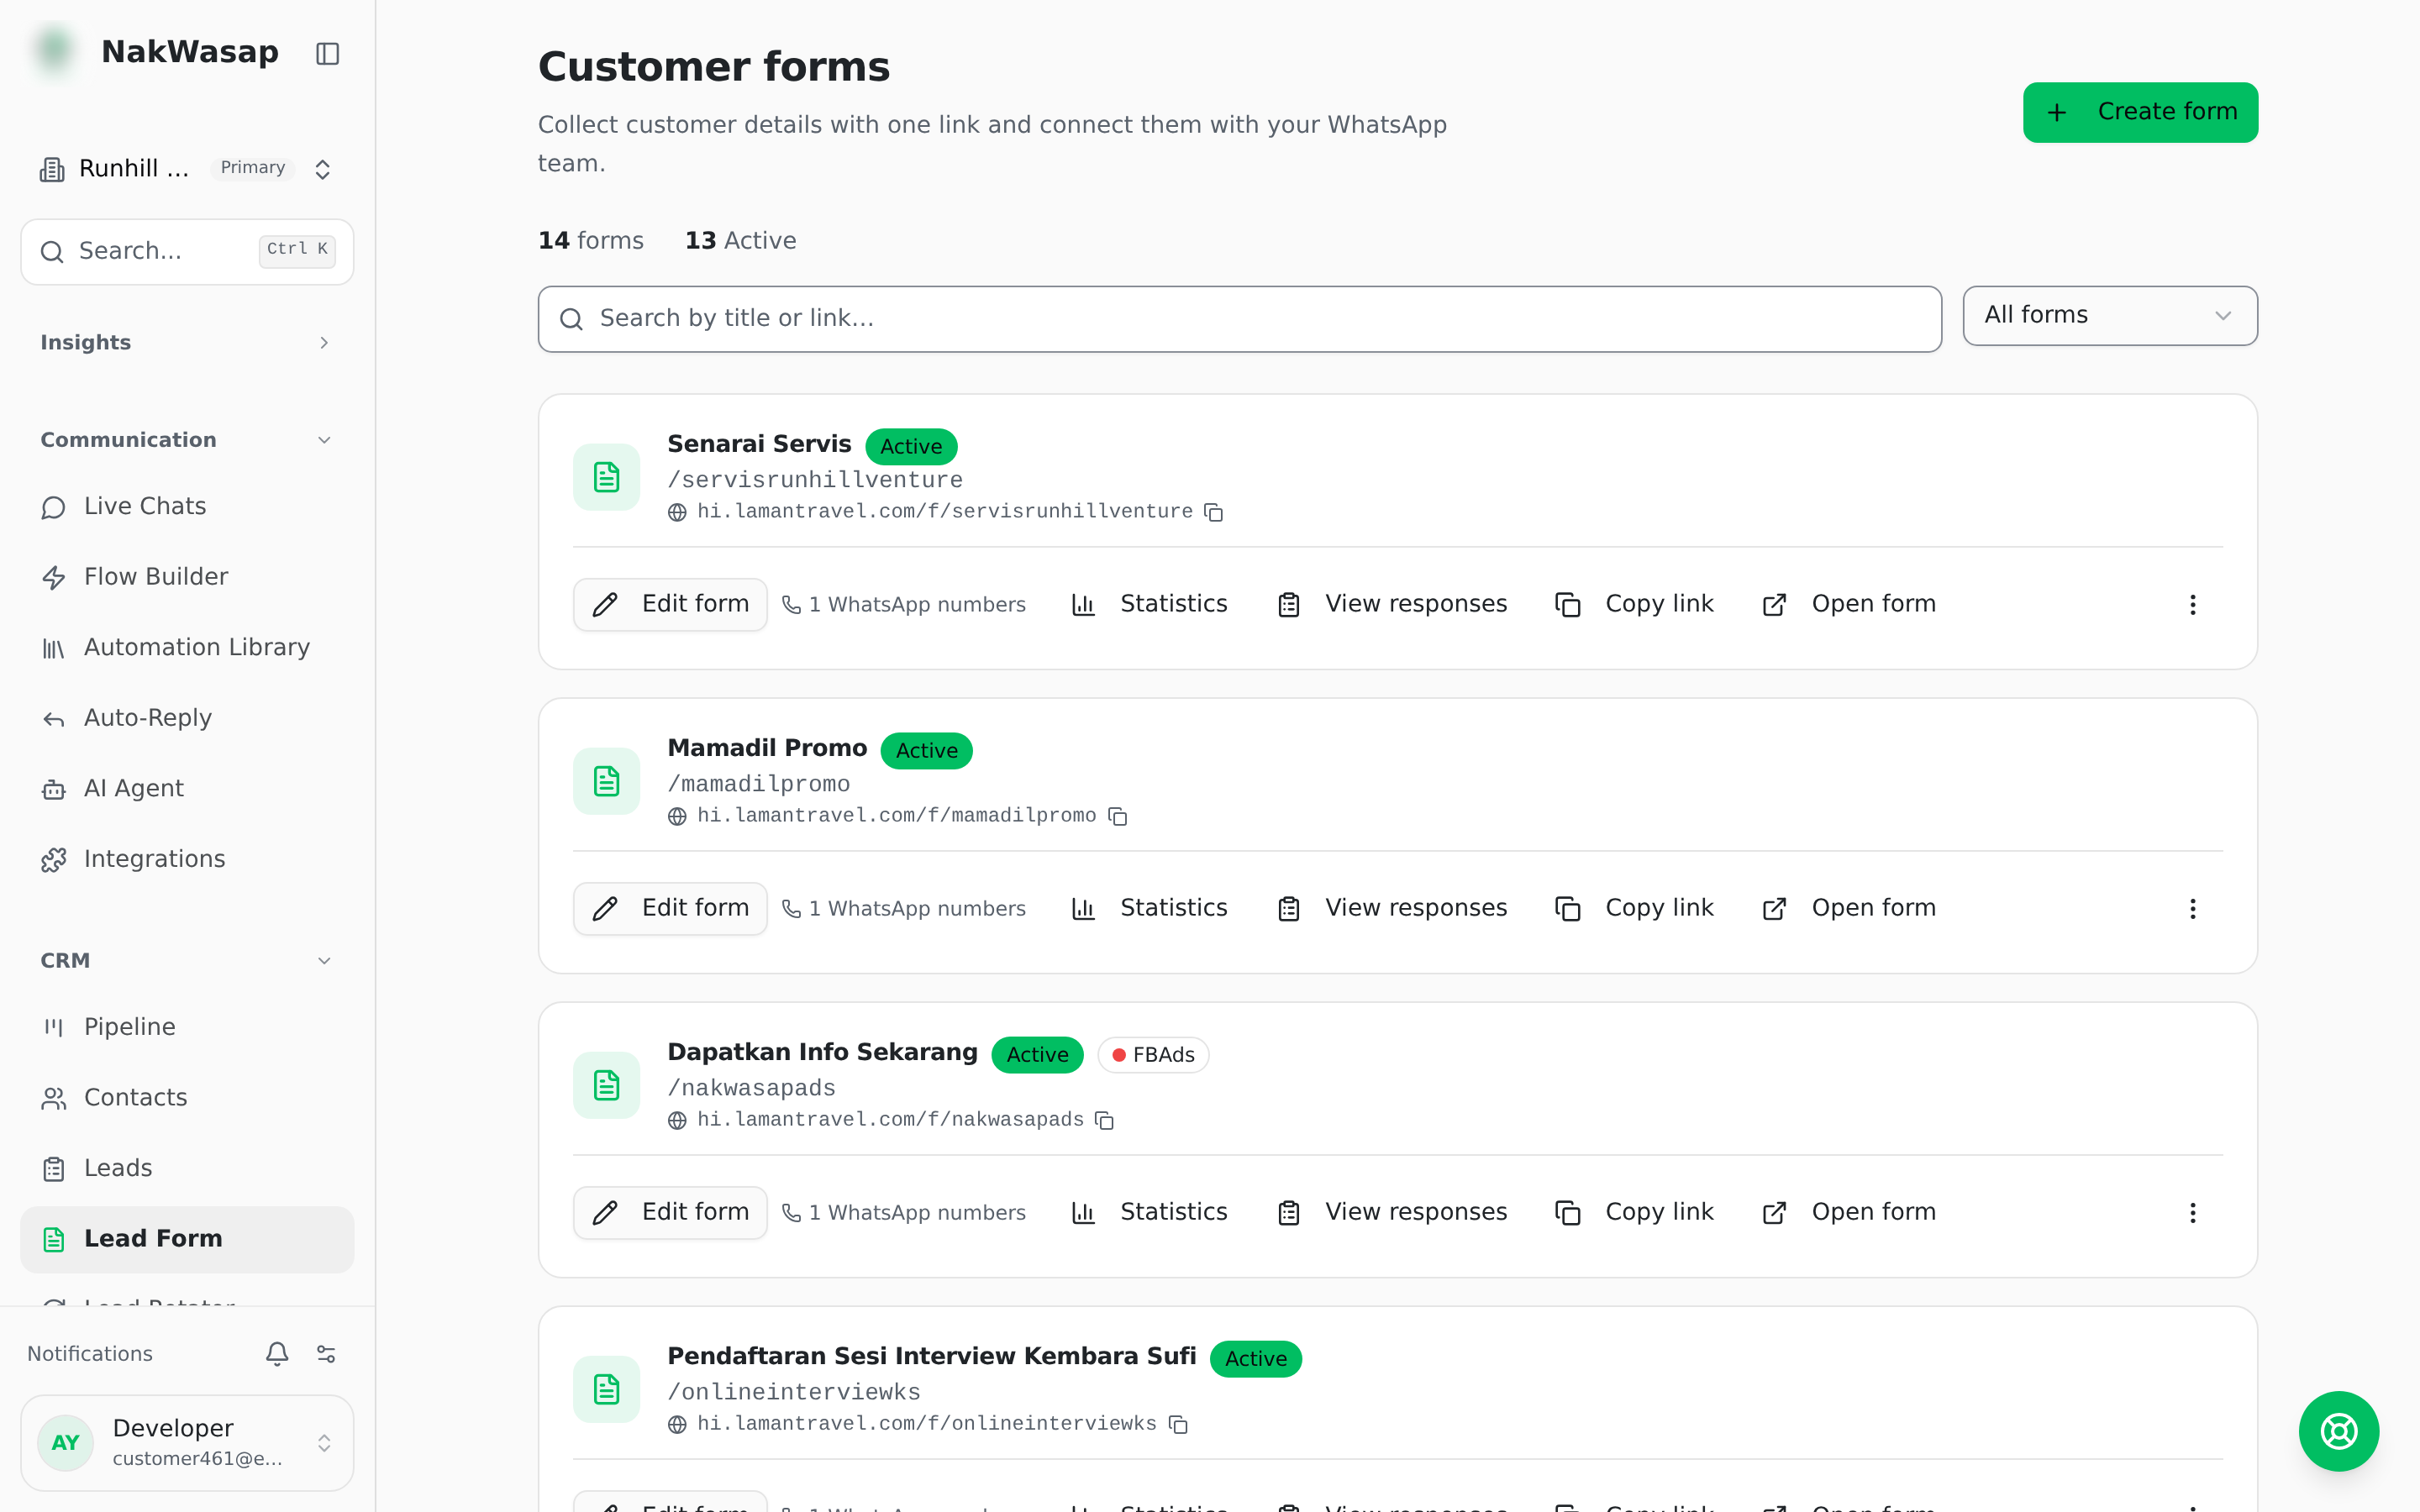Open Contacts in the sidebar

(187, 1098)
